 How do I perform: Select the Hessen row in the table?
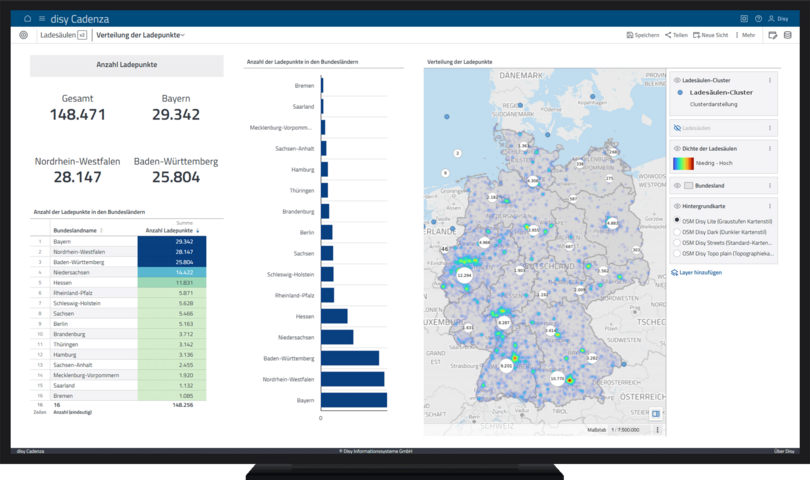[118, 283]
